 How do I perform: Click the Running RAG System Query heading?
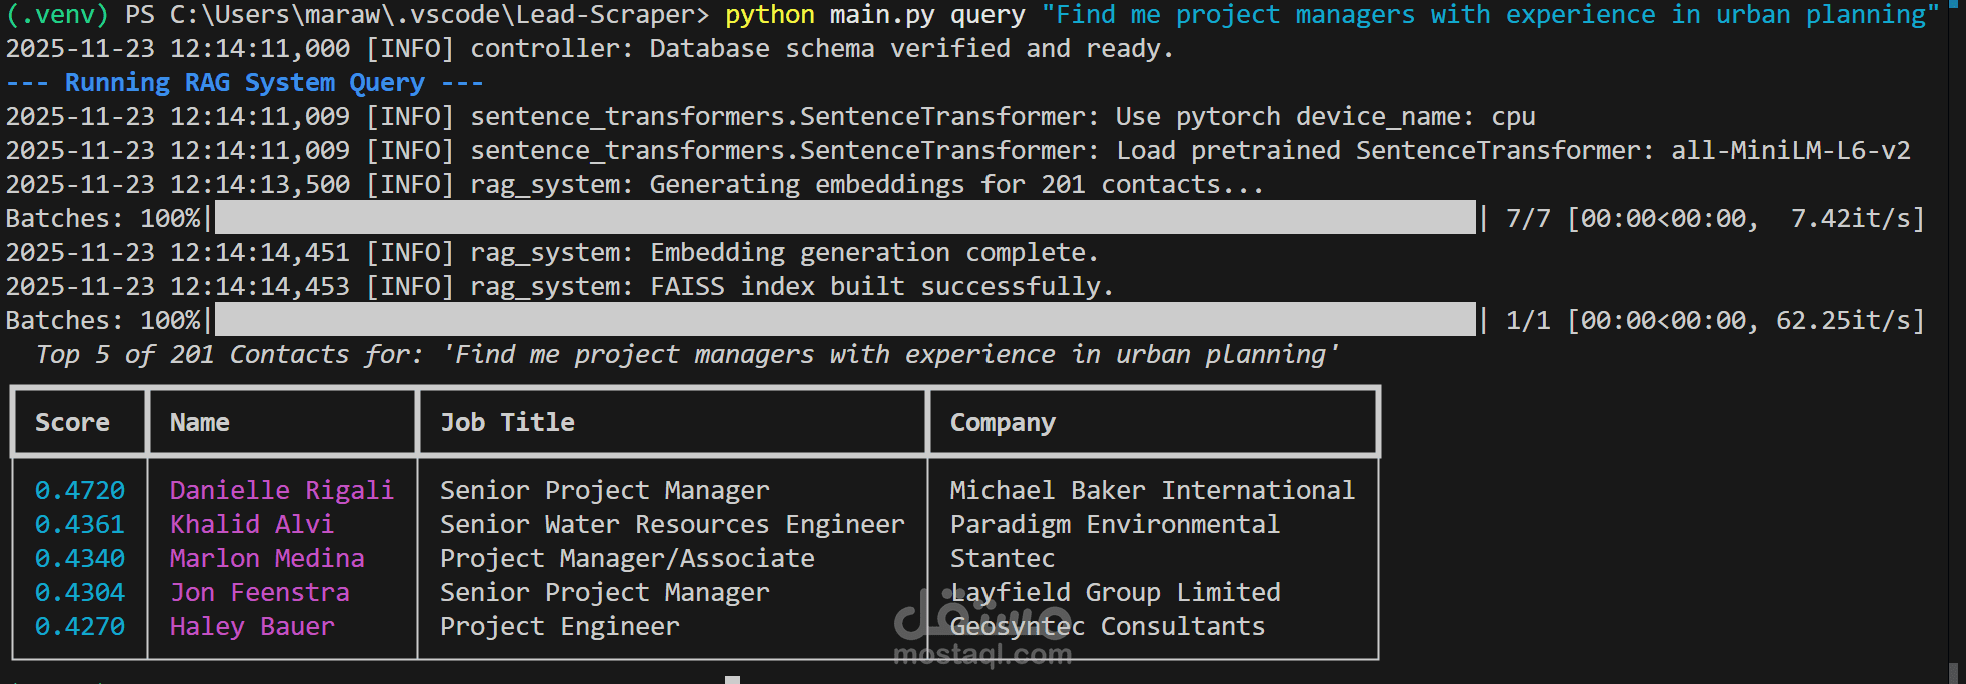[244, 83]
